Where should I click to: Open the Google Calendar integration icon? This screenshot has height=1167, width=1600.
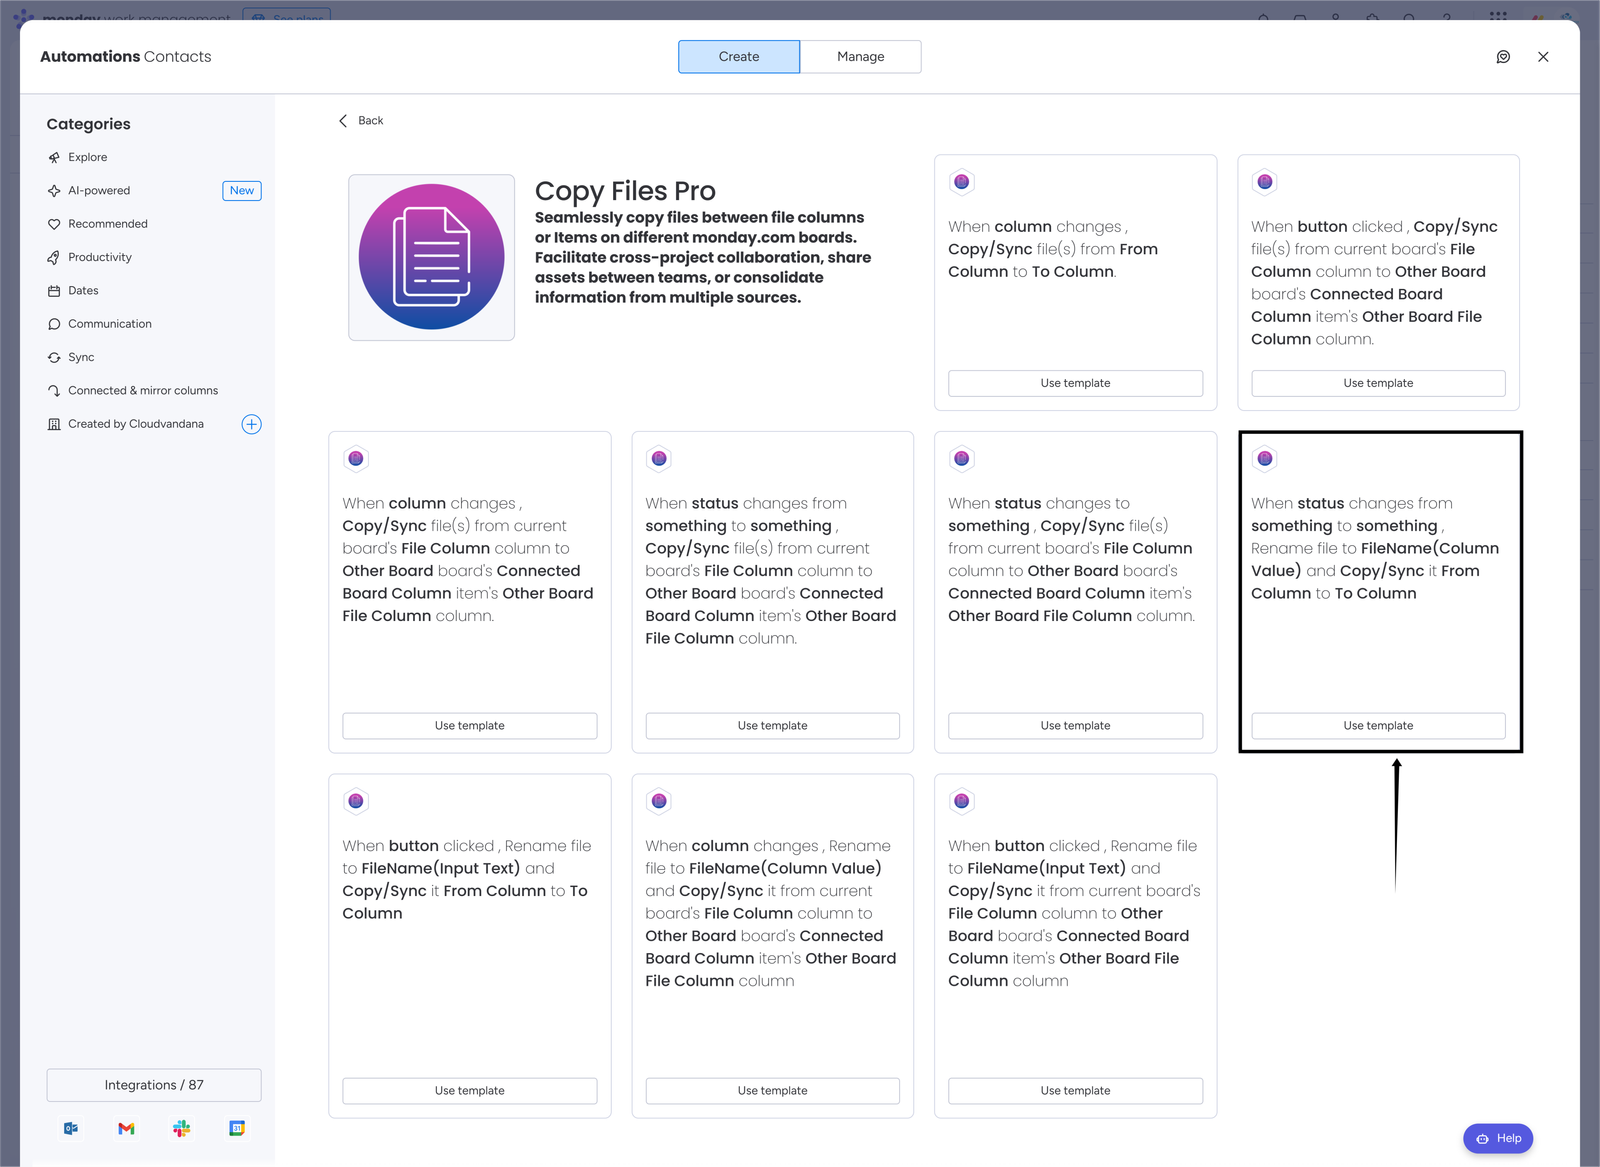pos(237,1128)
